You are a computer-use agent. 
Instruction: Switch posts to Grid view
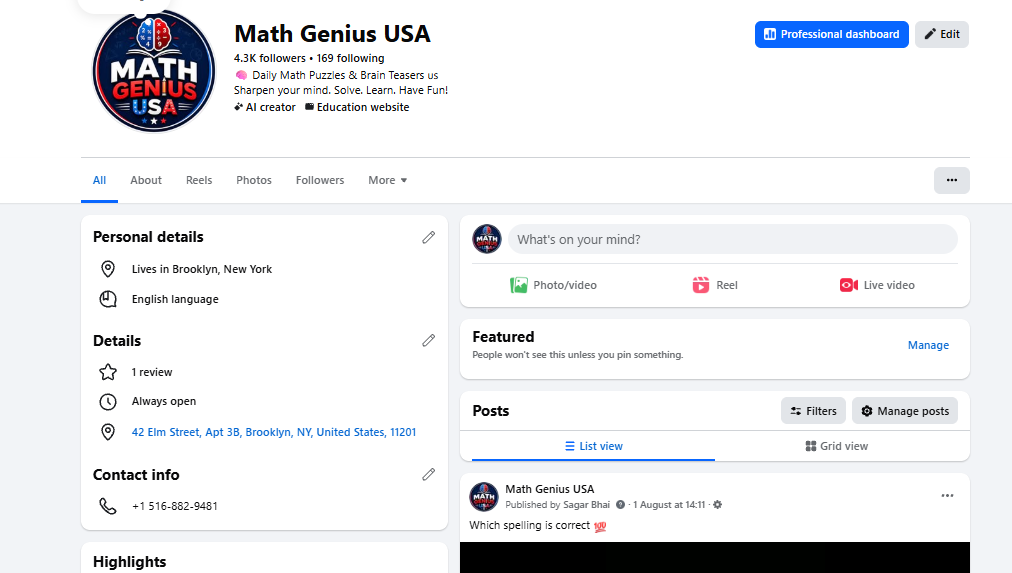(836, 446)
